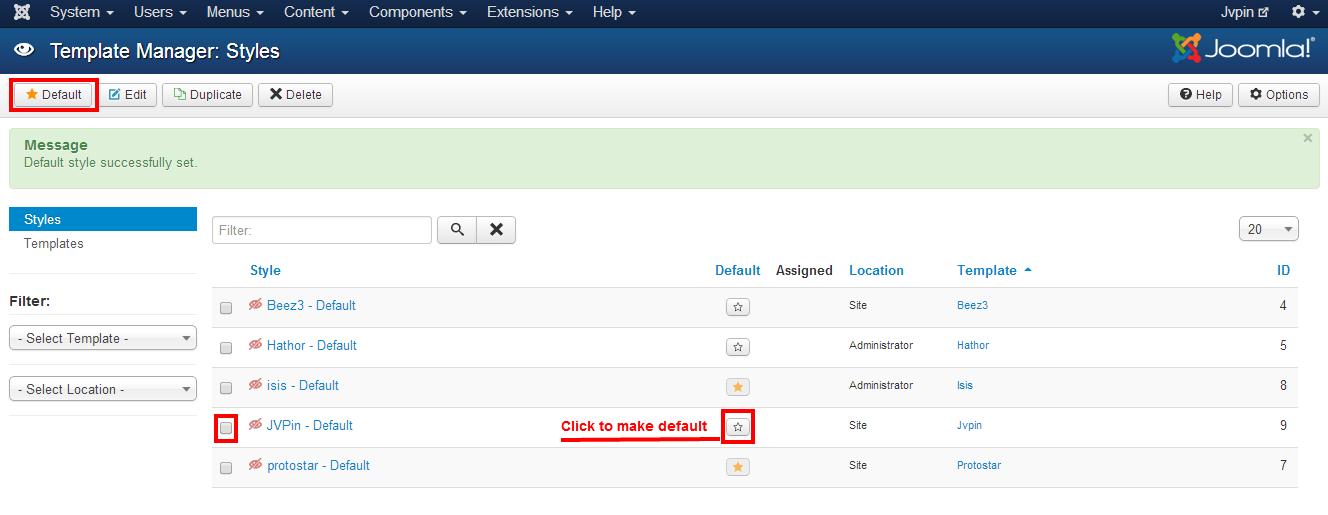Open the gear settings menu at top right

[x=1304, y=12]
